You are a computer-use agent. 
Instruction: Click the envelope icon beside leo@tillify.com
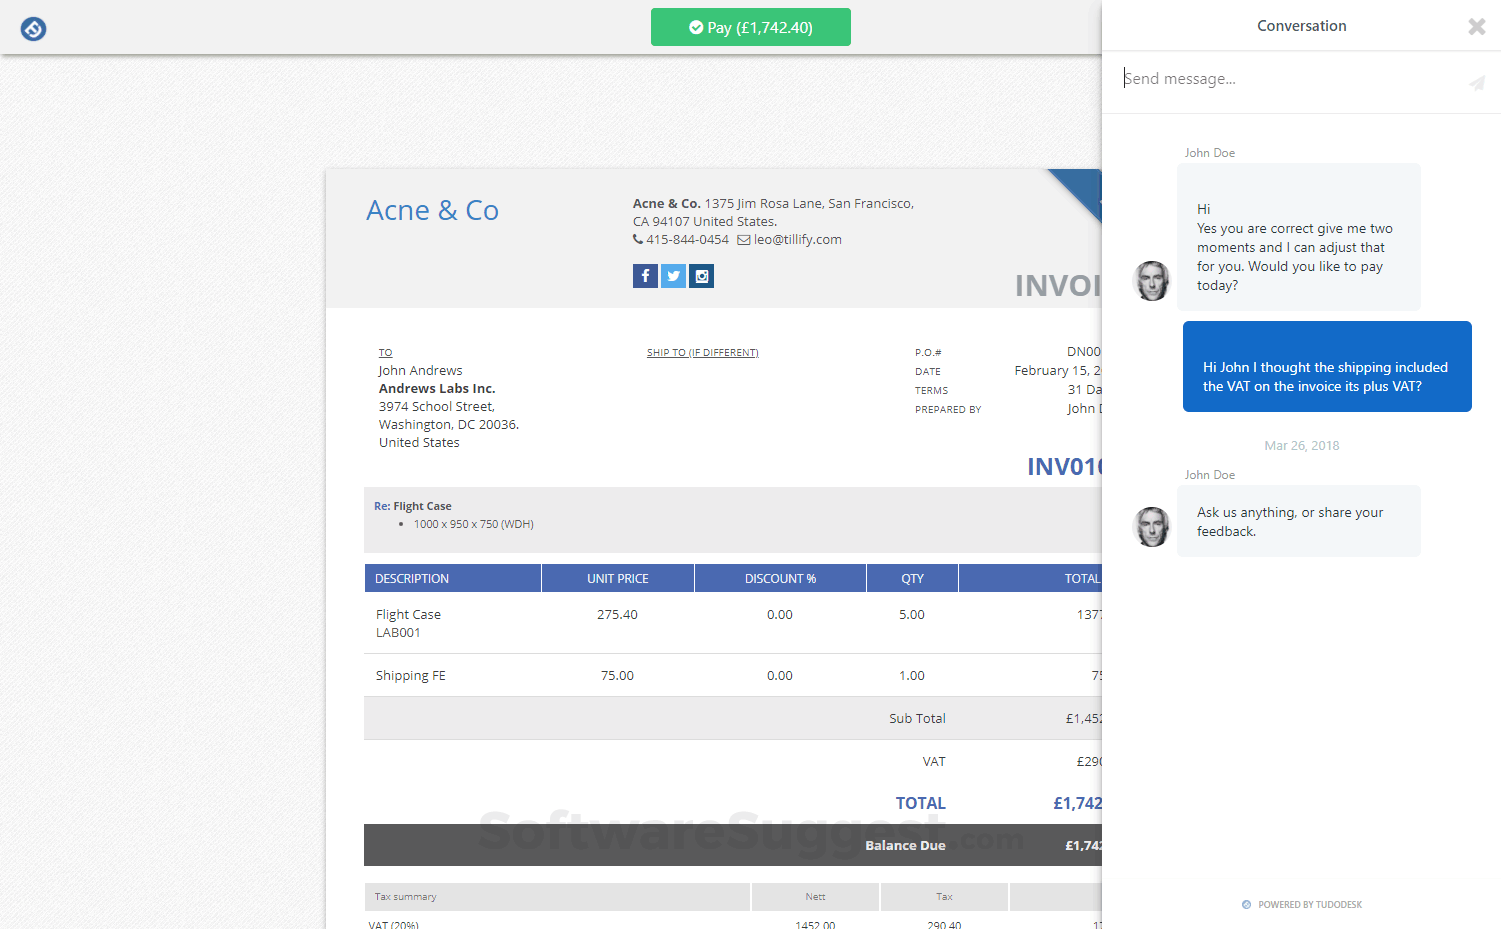(744, 240)
